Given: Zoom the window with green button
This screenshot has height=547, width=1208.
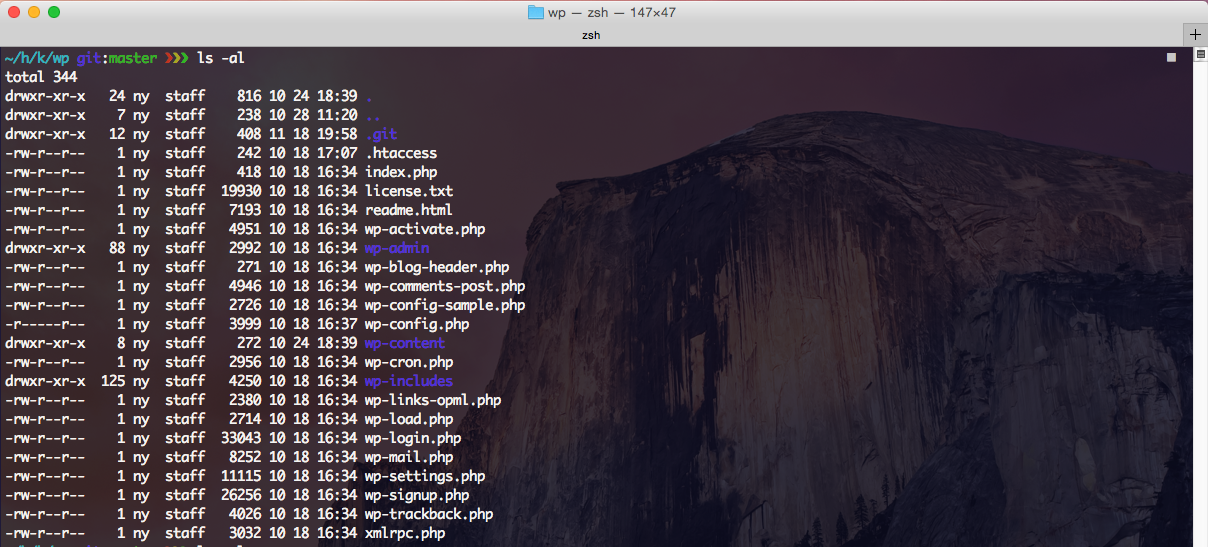Looking at the screenshot, I should tap(54, 12).
